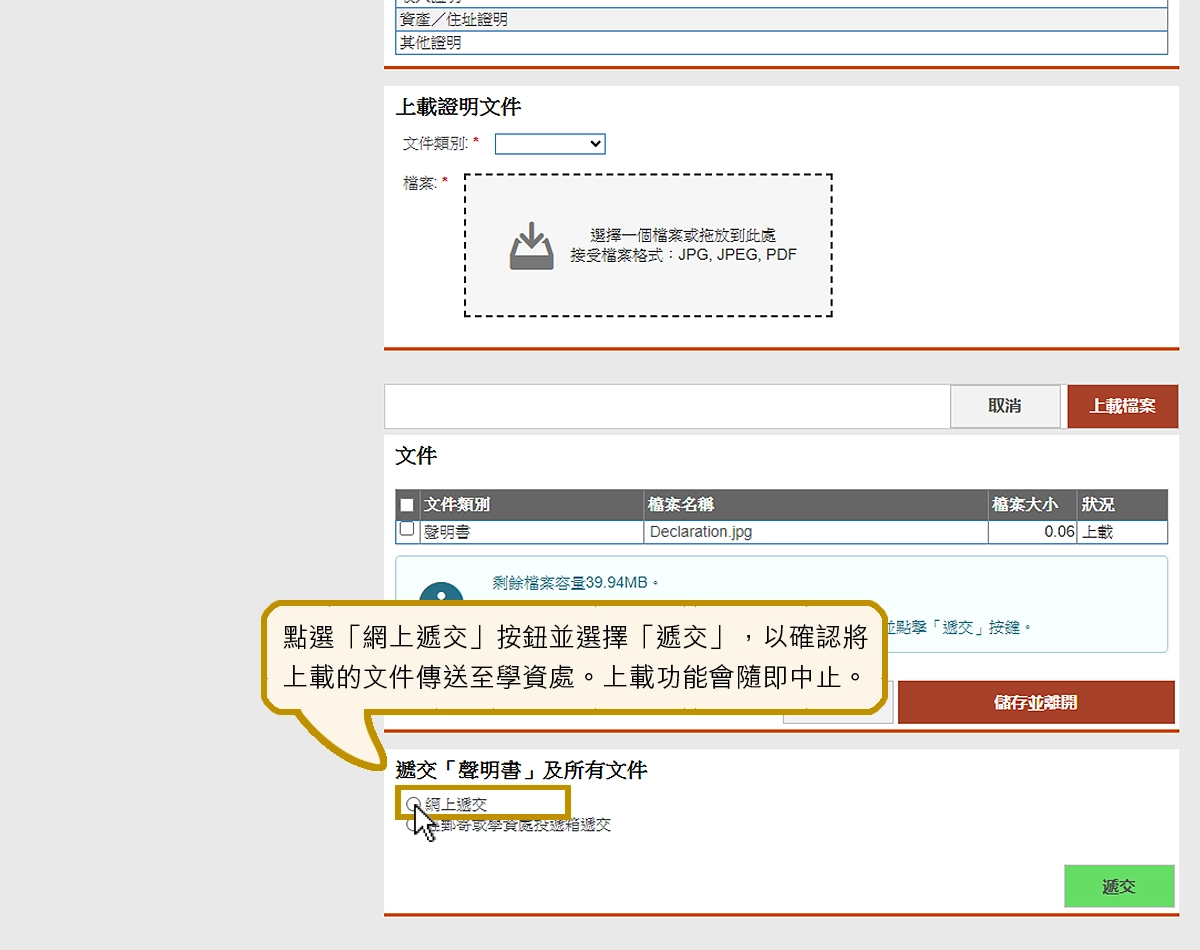Click the dashed file drop area text
1200x950 pixels.
(683, 245)
